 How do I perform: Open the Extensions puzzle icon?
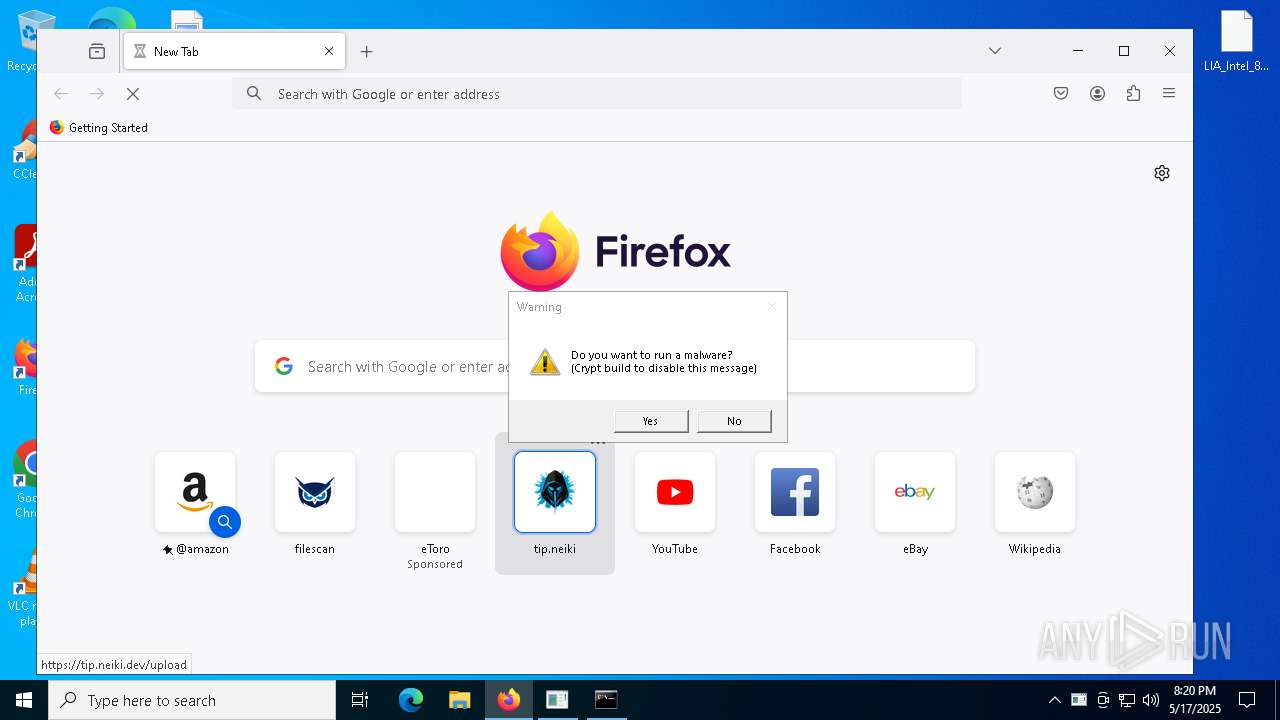(1133, 94)
